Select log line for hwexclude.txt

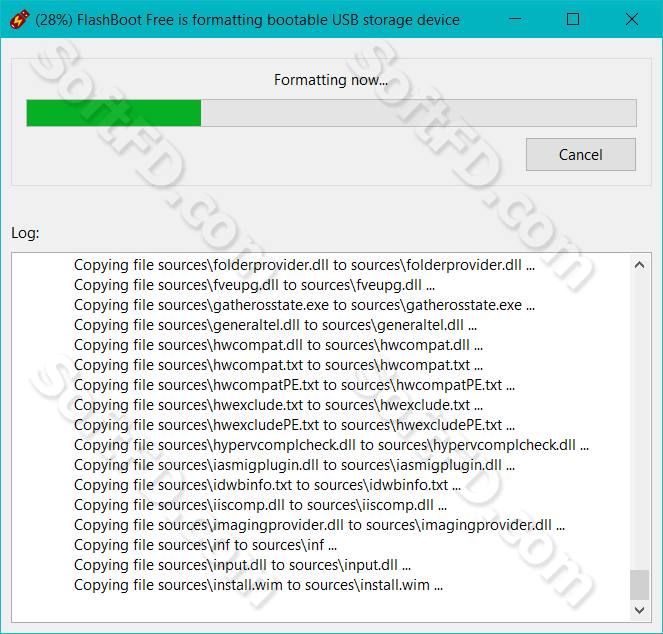278,405
